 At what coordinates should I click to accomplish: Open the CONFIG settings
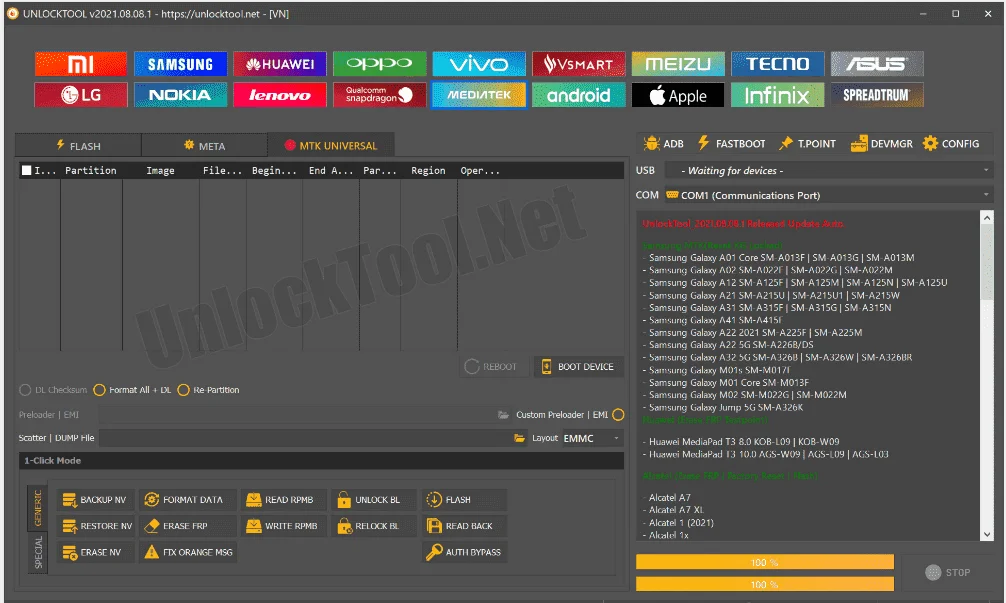coord(951,144)
